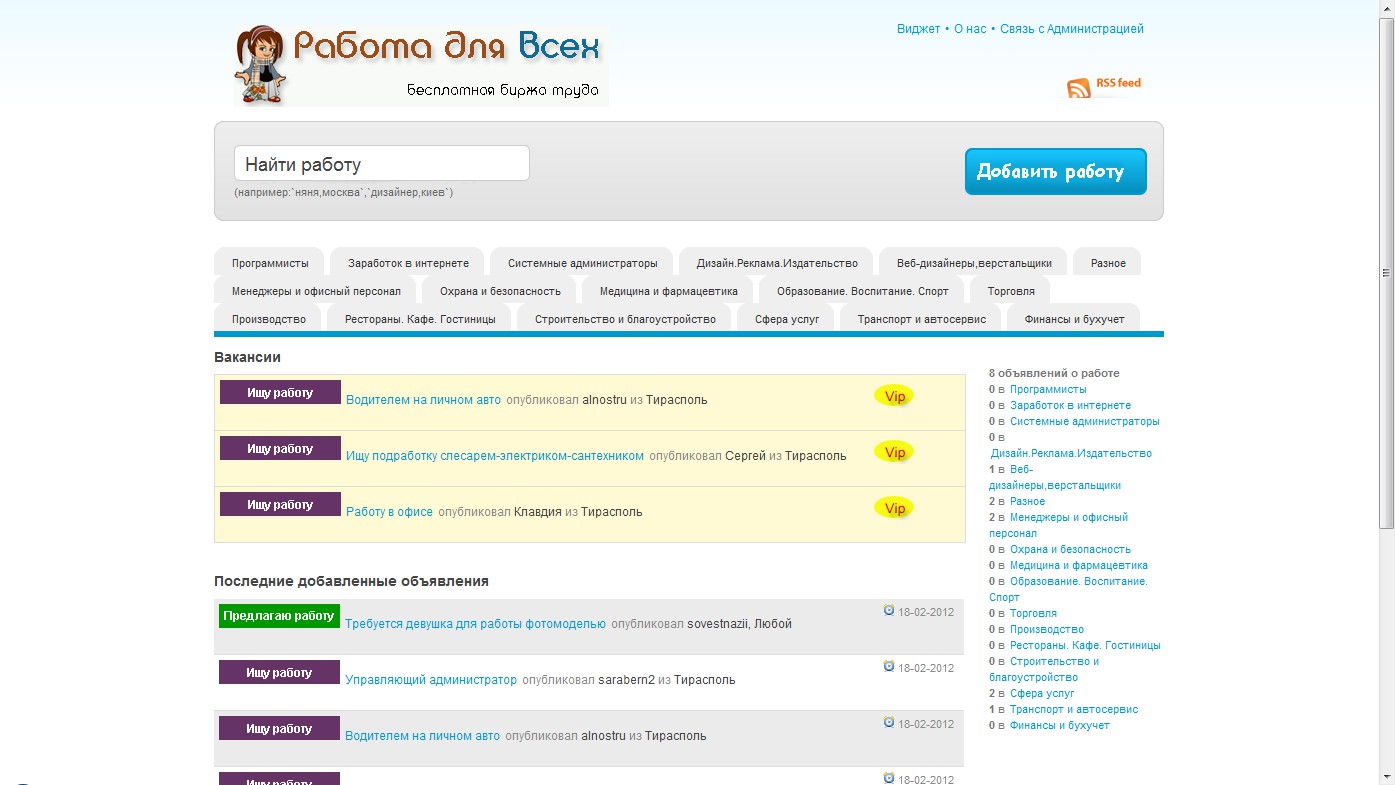Click the Добавить работу button
Viewport: 1395px width, 785px height.
pos(1055,172)
